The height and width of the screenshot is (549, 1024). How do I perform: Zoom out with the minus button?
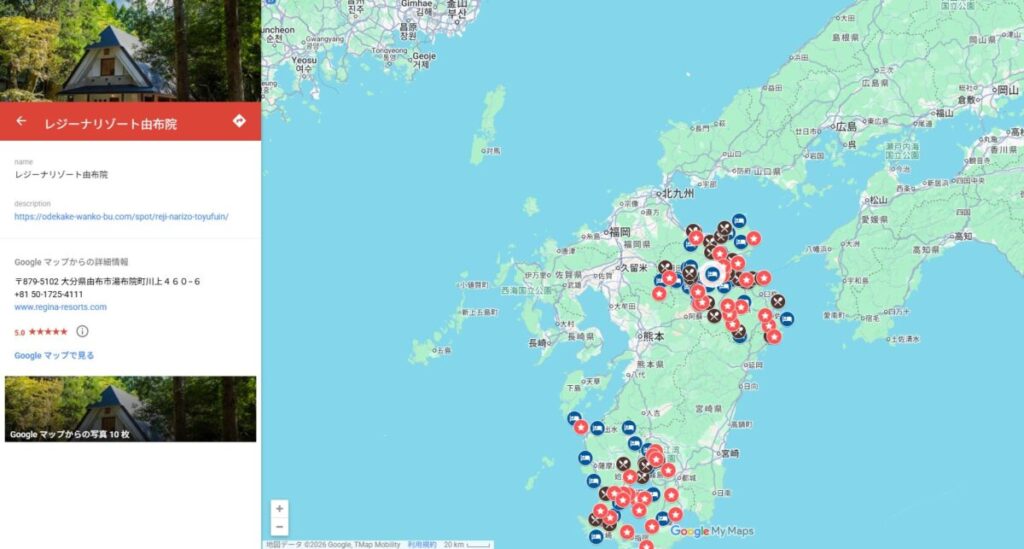[x=279, y=527]
